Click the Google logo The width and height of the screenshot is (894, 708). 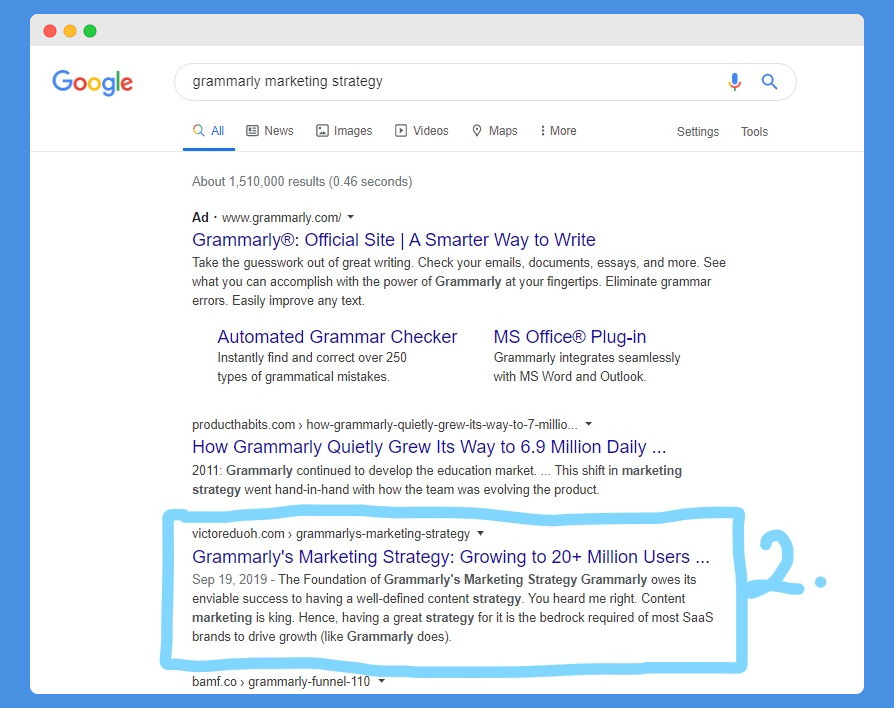pyautogui.click(x=92, y=83)
